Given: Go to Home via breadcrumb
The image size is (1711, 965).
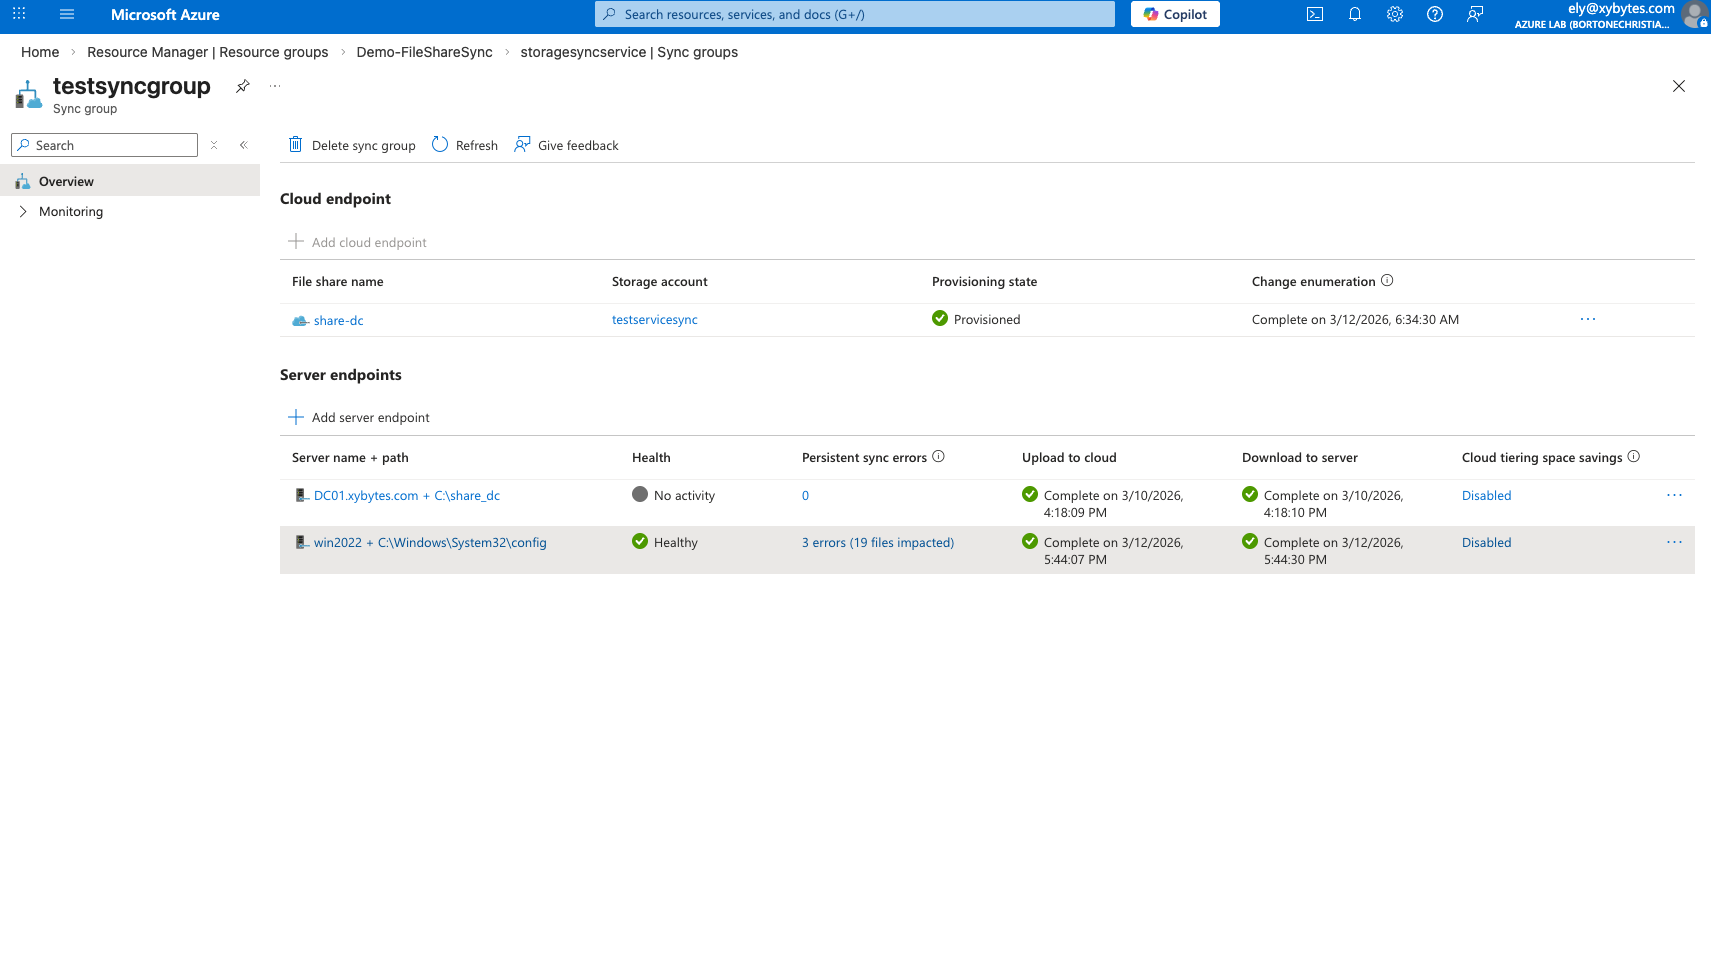Looking at the screenshot, I should pyautogui.click(x=39, y=52).
